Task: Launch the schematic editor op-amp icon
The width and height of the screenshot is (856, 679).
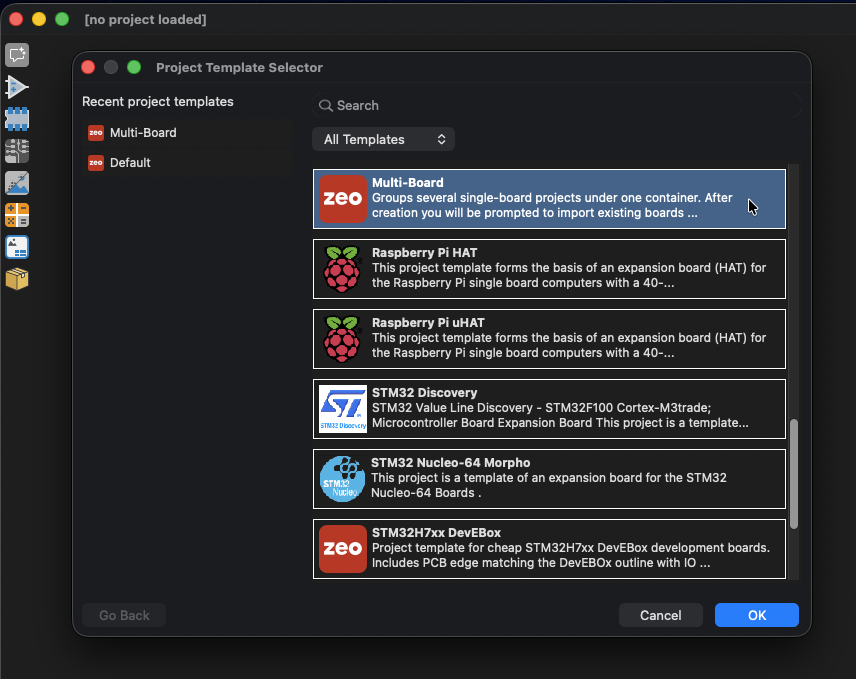Action: 17,87
